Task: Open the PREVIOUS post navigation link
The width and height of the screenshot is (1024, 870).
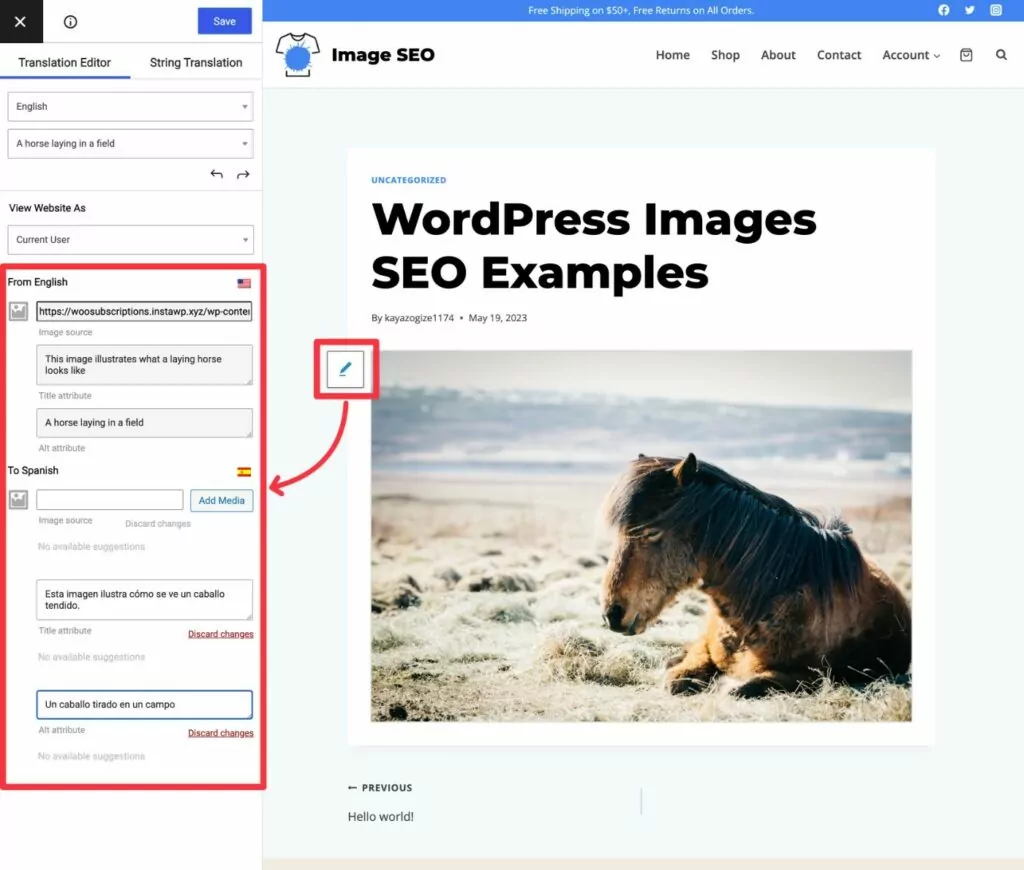Action: point(380,788)
